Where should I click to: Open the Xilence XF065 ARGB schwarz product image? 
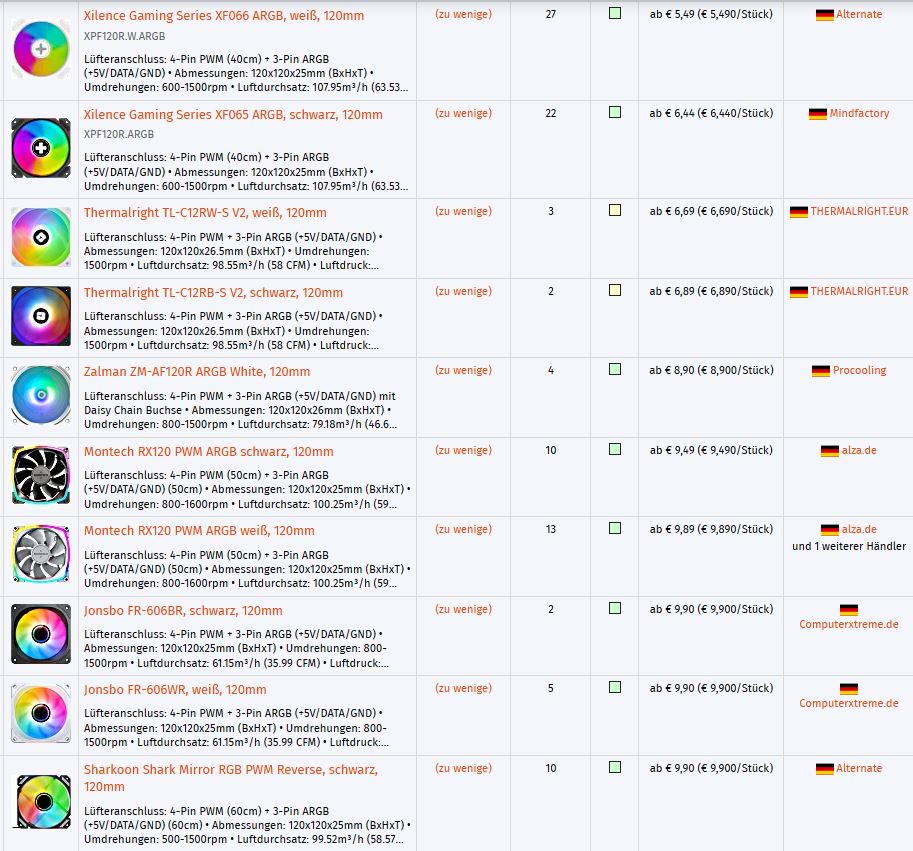(x=41, y=148)
